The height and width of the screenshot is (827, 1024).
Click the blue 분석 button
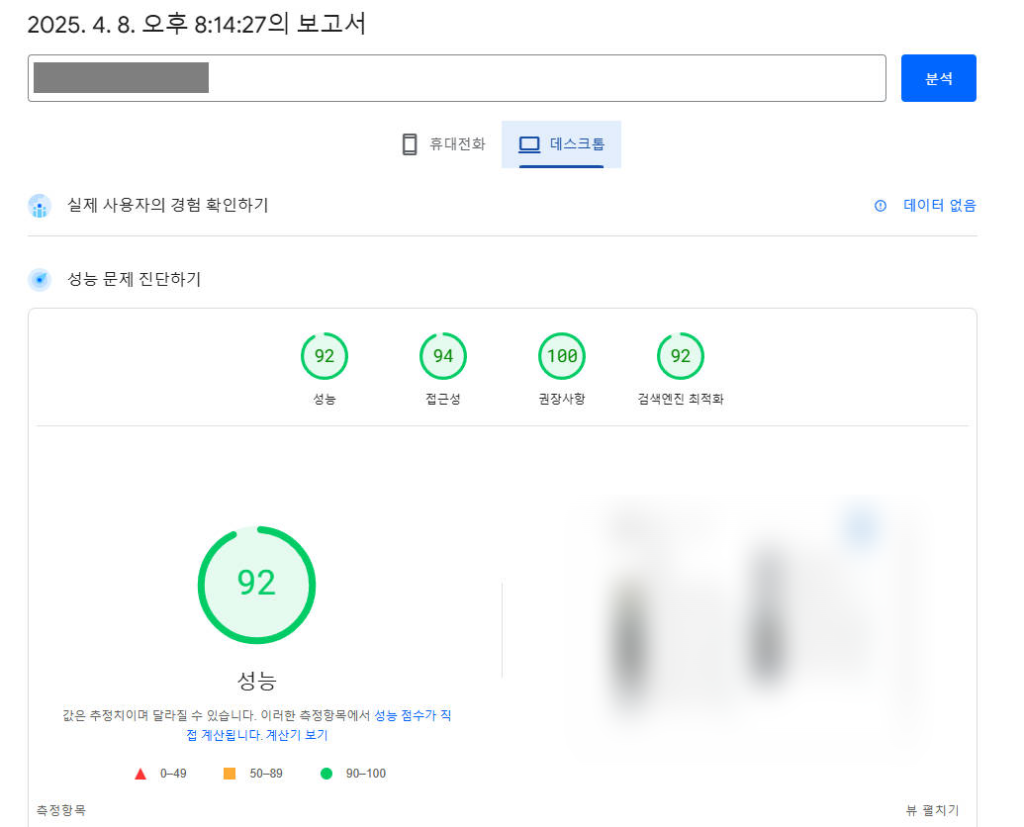coord(938,78)
